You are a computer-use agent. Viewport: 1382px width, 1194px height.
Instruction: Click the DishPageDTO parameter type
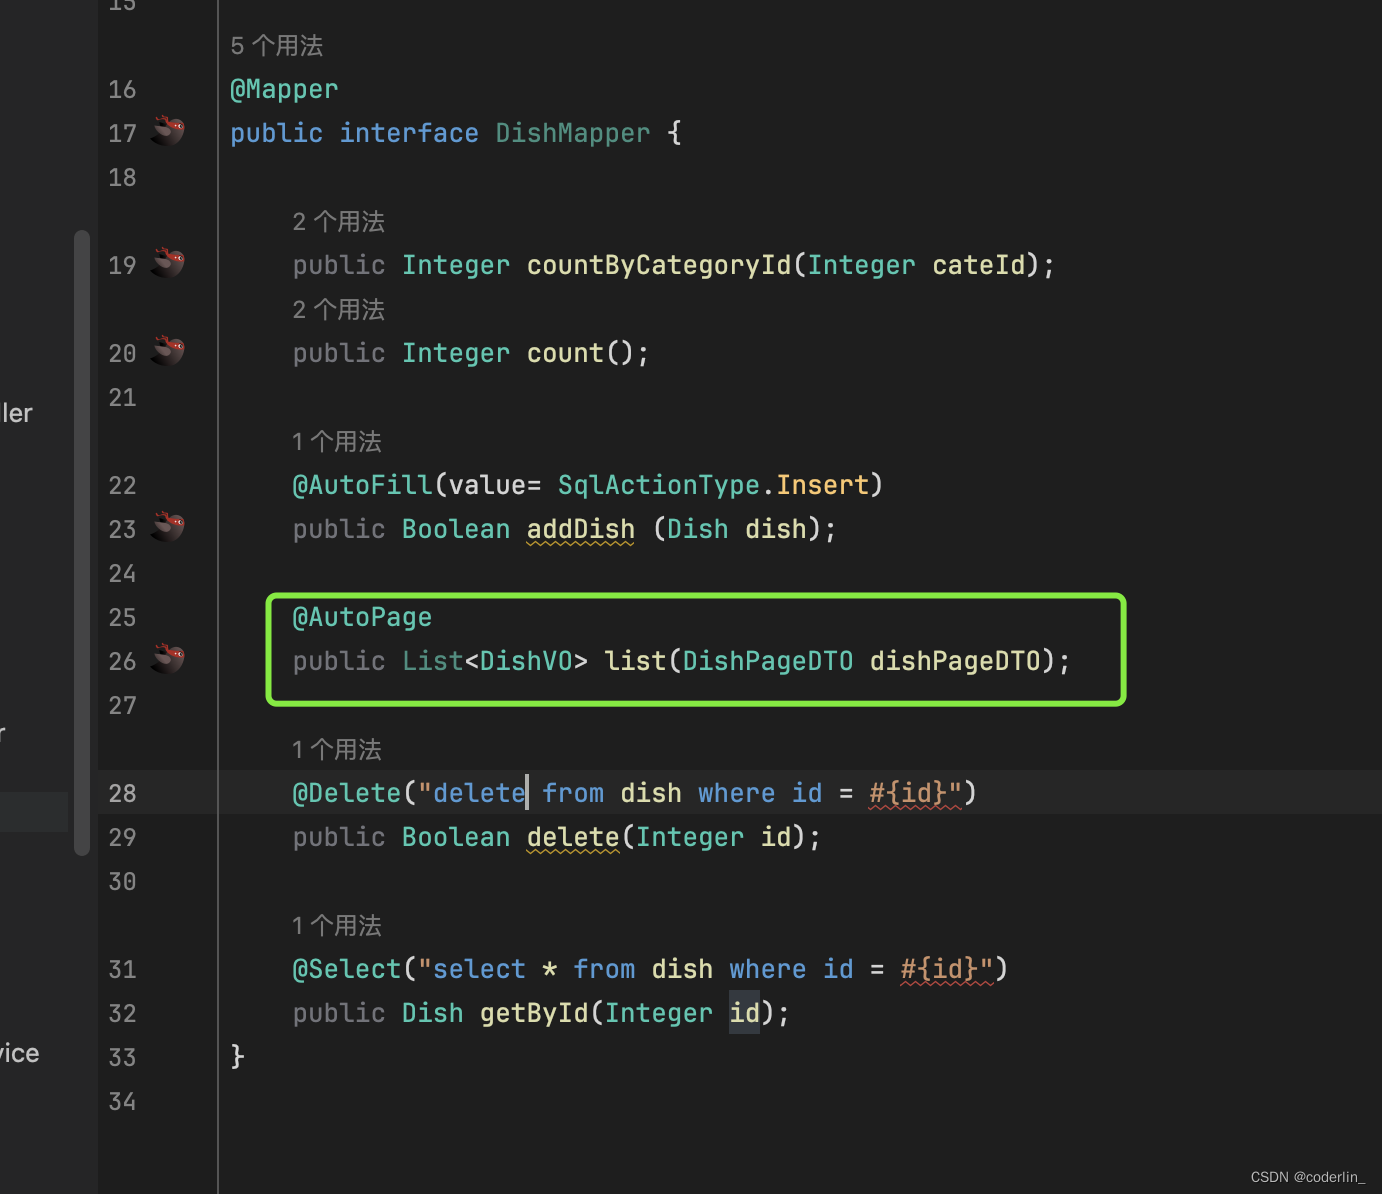pyautogui.click(x=768, y=661)
